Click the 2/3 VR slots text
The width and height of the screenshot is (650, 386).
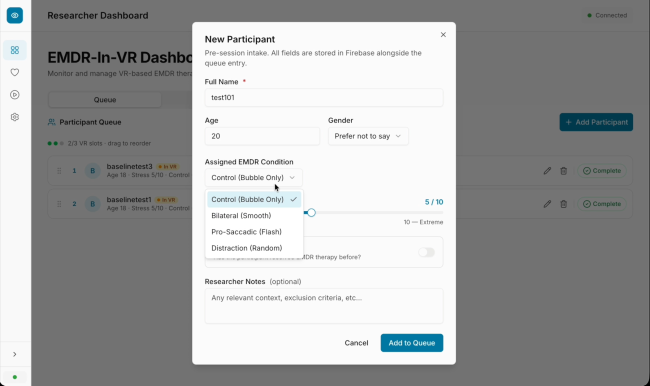(109, 143)
